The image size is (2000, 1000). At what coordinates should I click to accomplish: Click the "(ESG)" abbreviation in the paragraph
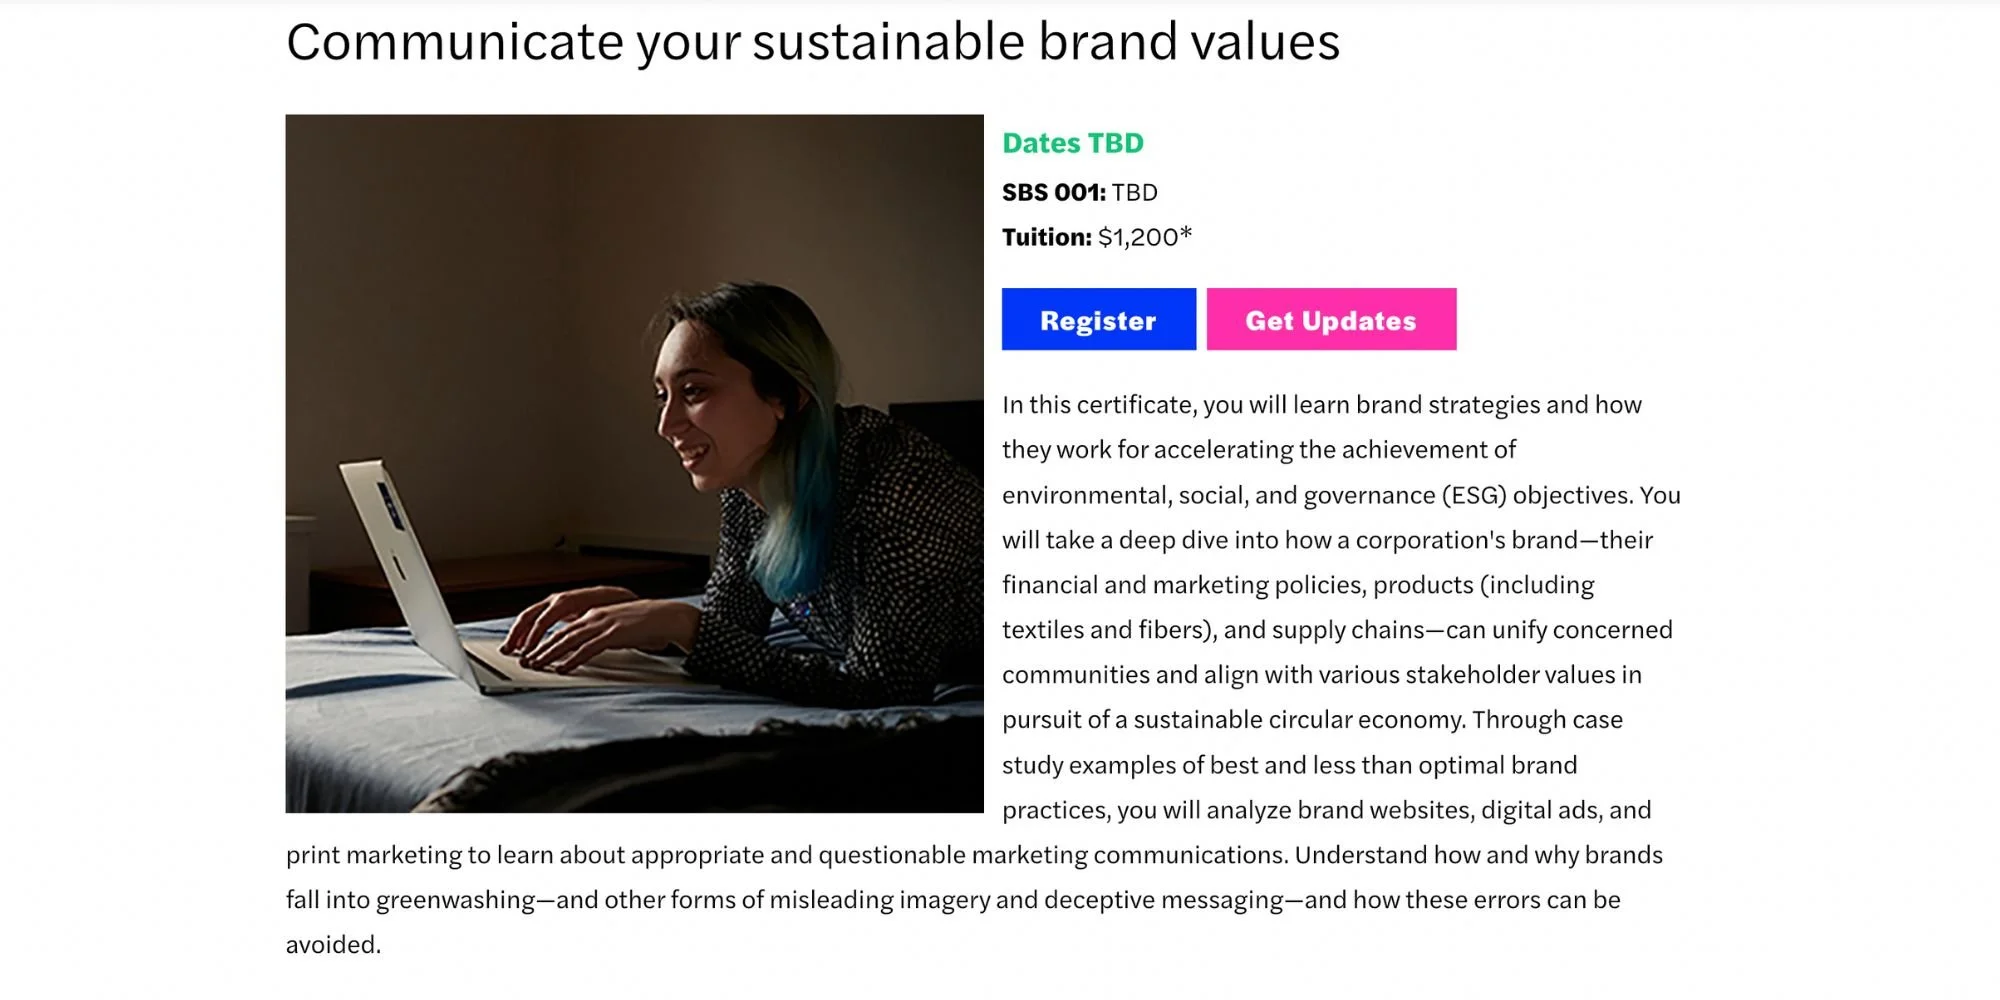pyautogui.click(x=1473, y=495)
